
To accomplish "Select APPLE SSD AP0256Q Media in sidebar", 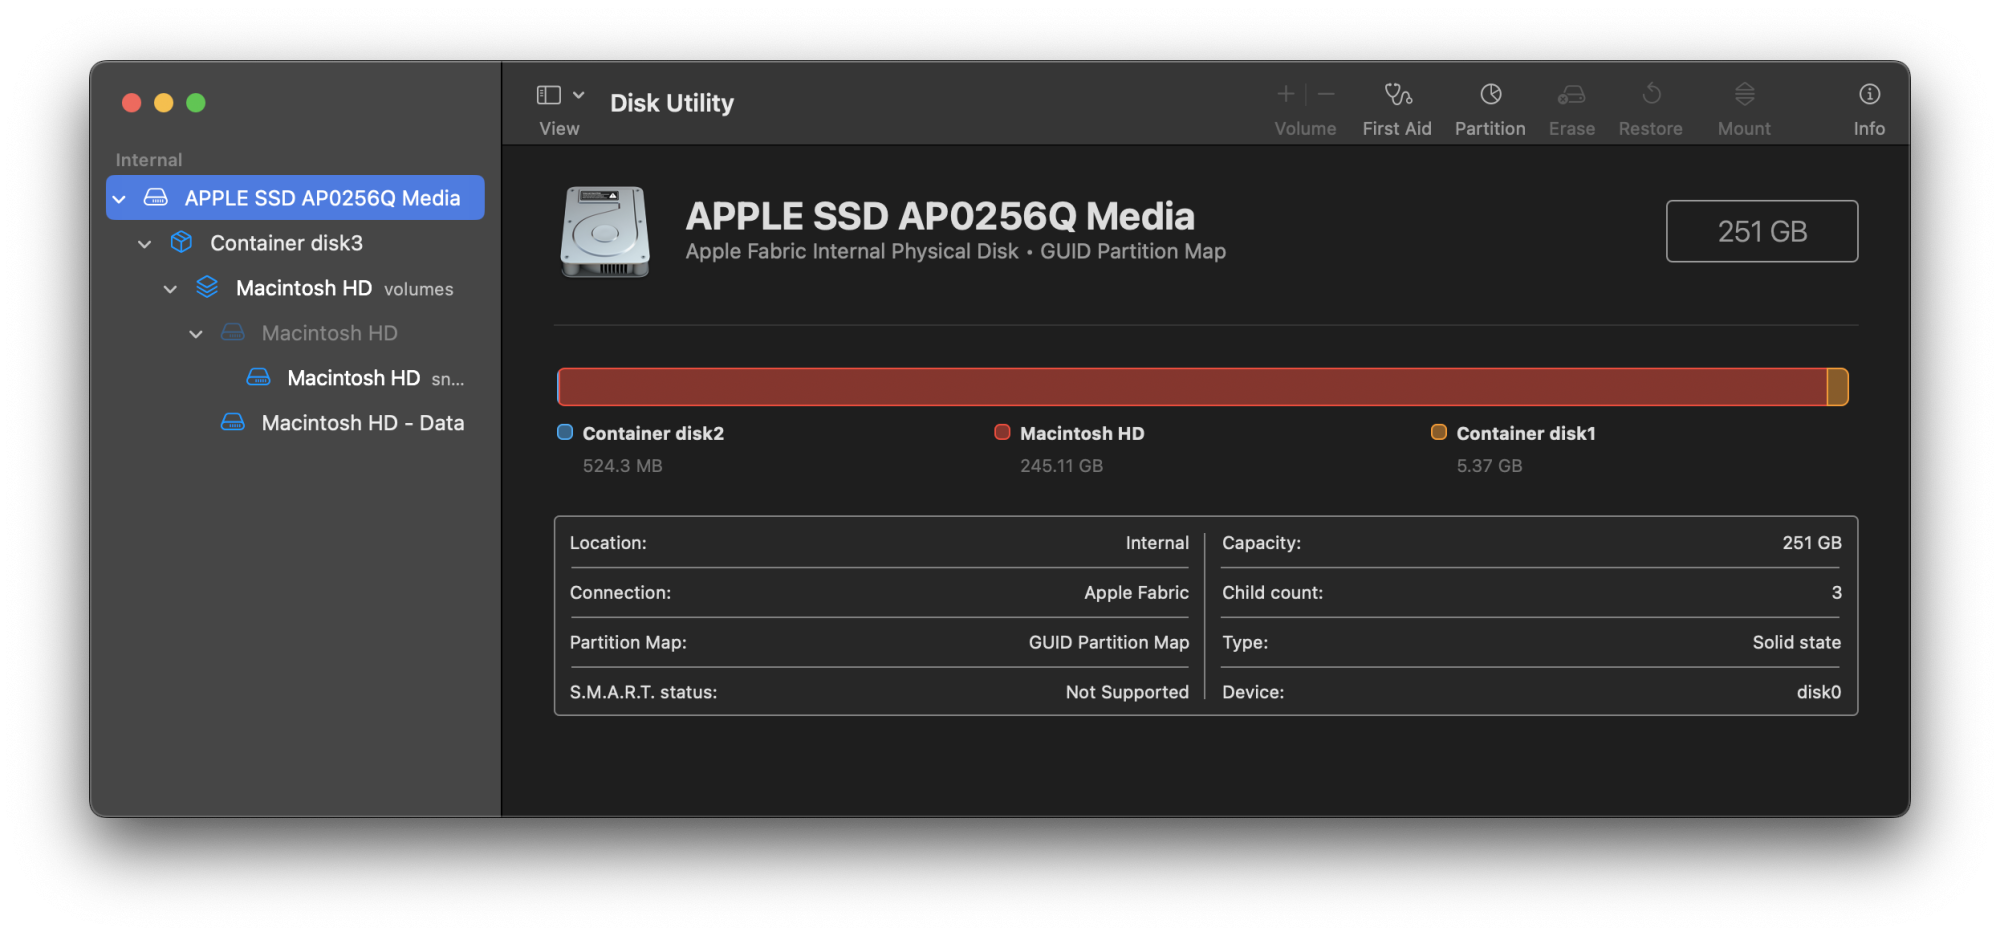I will pos(295,198).
